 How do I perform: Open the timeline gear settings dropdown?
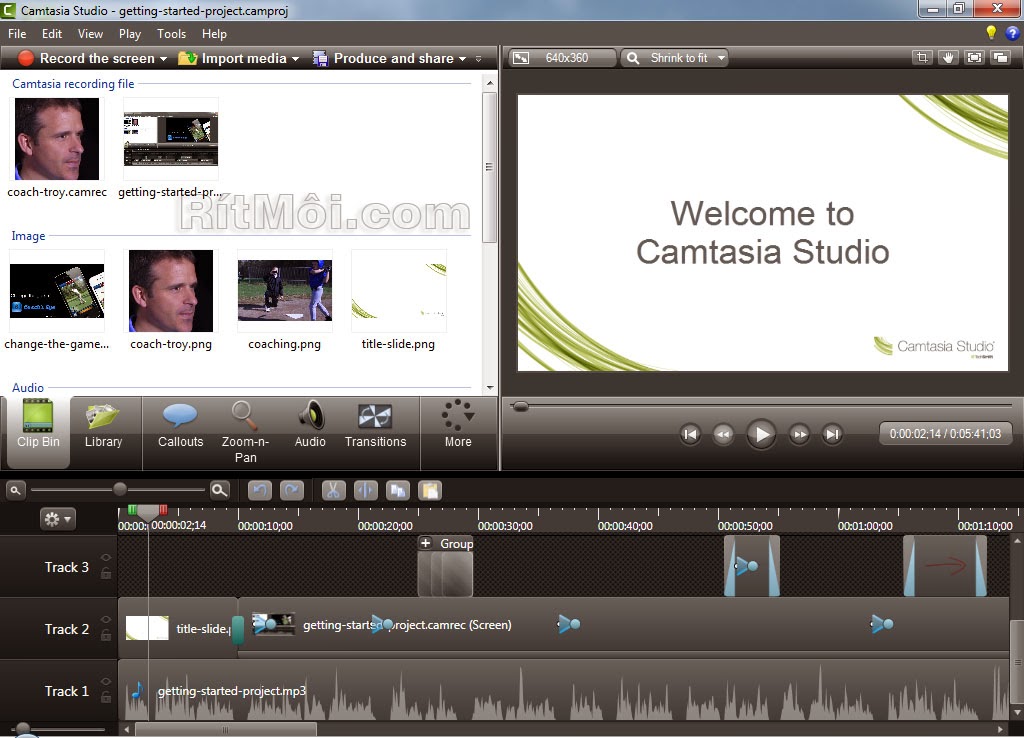[57, 519]
